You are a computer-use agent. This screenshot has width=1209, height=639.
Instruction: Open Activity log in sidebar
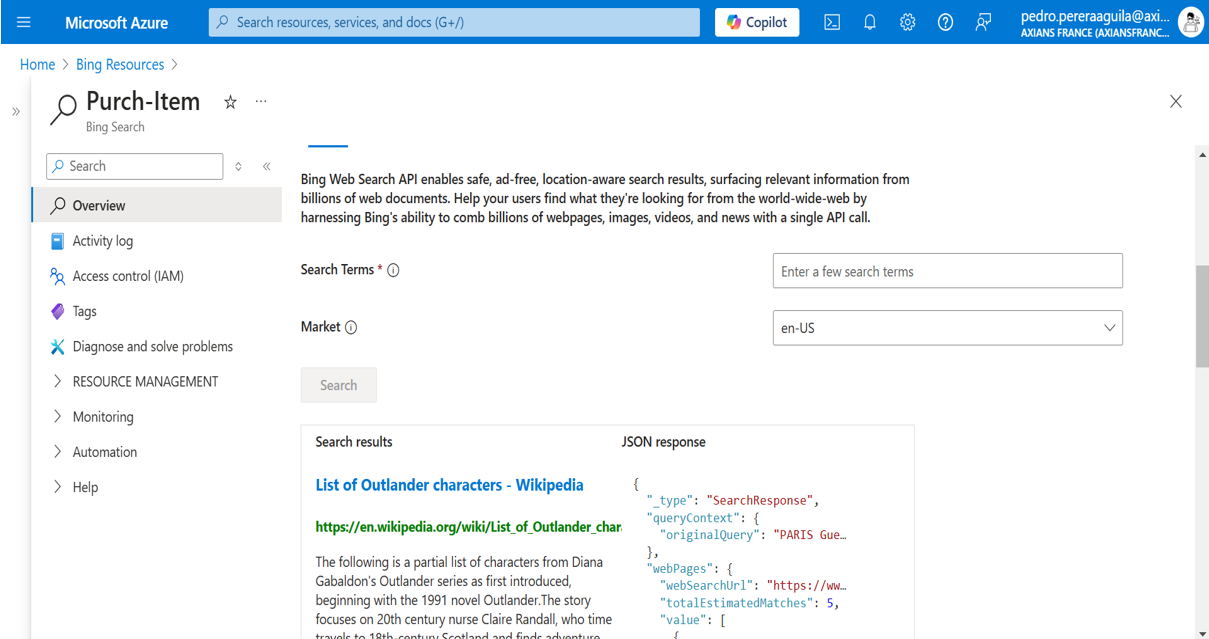tap(102, 241)
